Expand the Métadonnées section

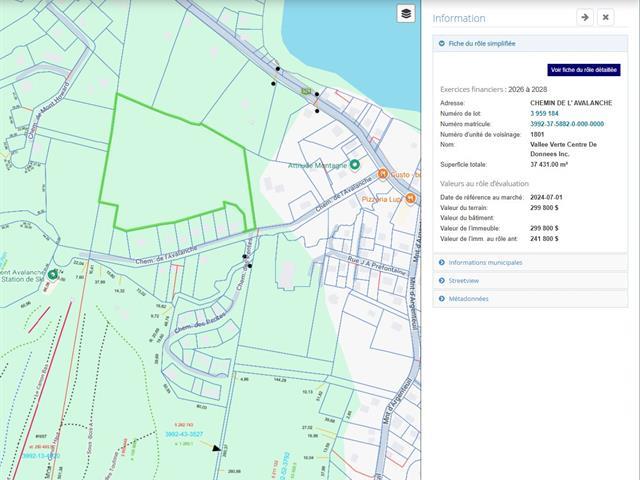pos(468,298)
